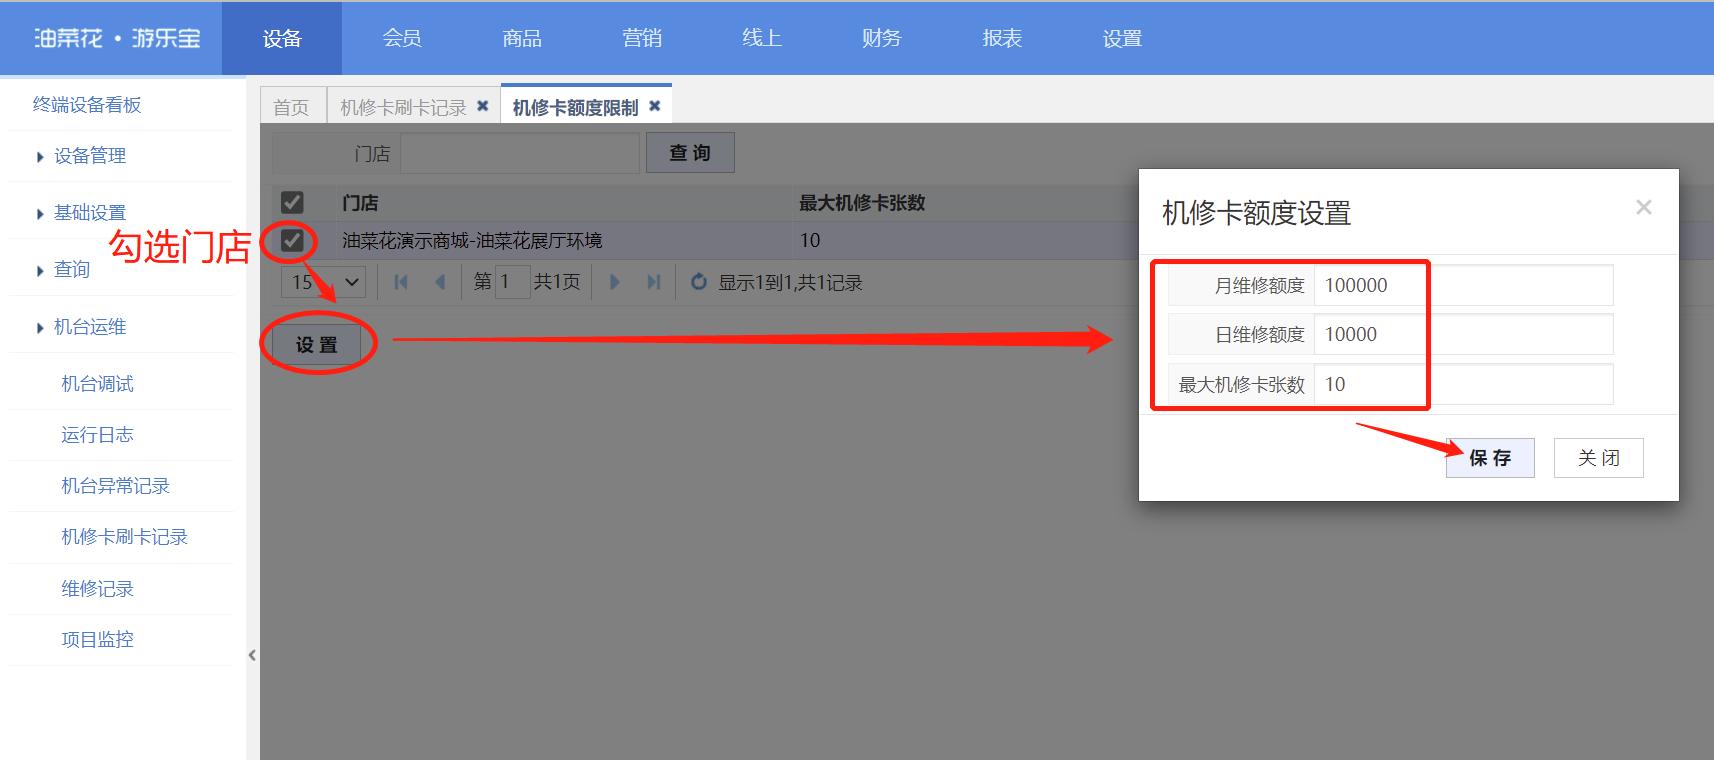Screen dimensions: 1714x760
Task: Select the 油菜花演示商城-油菜花展厅环境 cell
Action: [x=472, y=240]
